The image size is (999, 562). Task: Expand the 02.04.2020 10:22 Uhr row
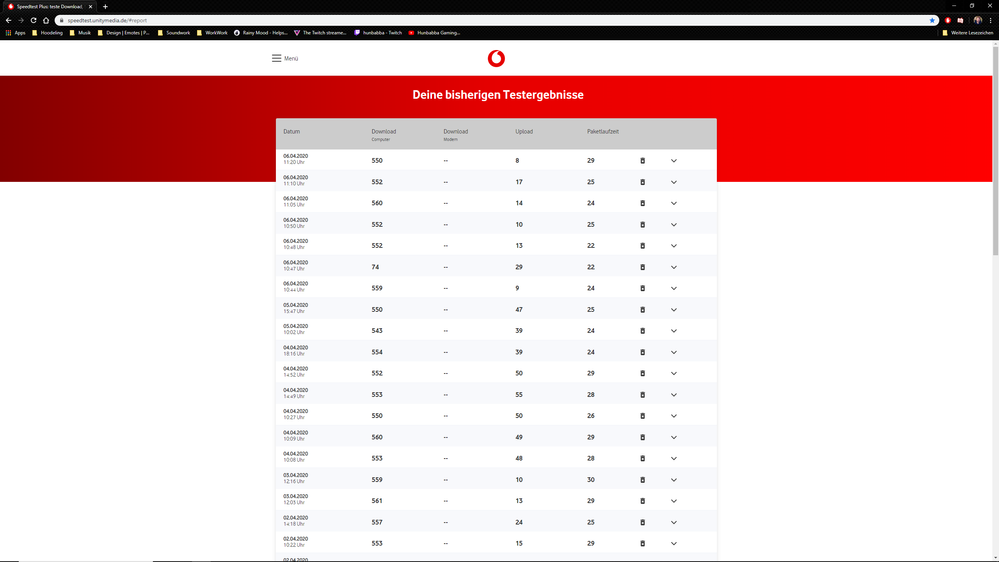pyautogui.click(x=673, y=544)
